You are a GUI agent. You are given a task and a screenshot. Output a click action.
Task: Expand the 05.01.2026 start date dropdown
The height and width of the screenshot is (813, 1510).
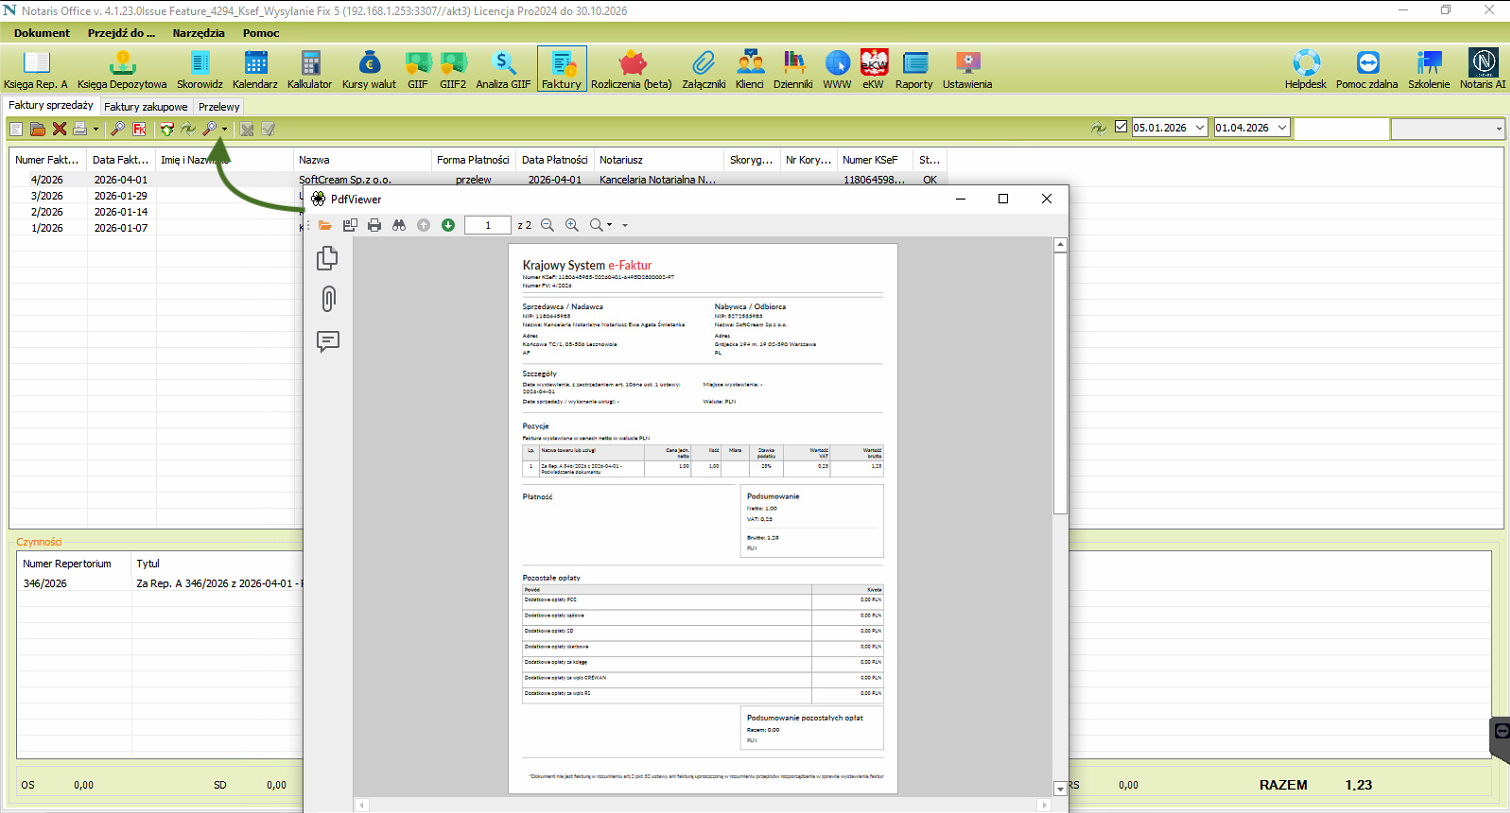coord(1199,128)
